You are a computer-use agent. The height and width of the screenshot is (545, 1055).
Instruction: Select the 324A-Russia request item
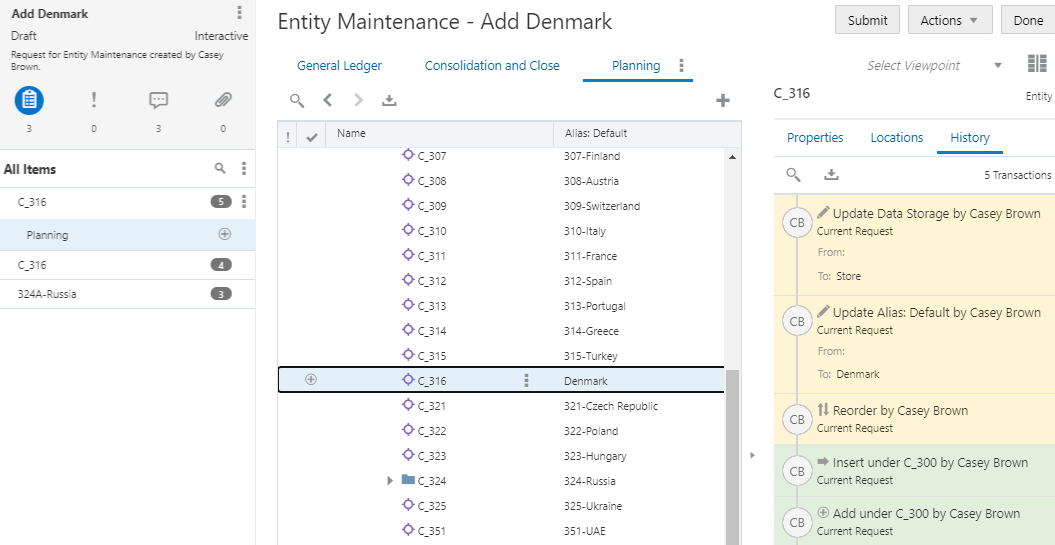[x=50, y=294]
